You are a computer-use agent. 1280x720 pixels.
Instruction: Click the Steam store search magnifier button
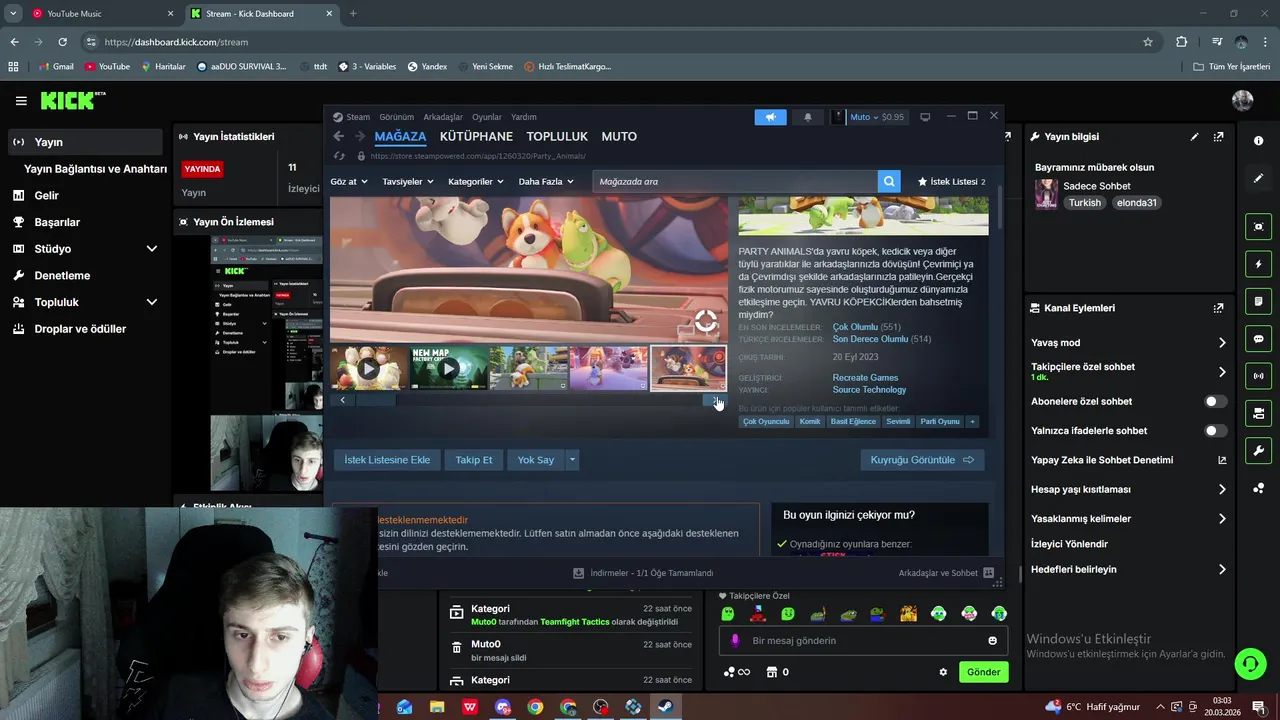click(x=889, y=181)
